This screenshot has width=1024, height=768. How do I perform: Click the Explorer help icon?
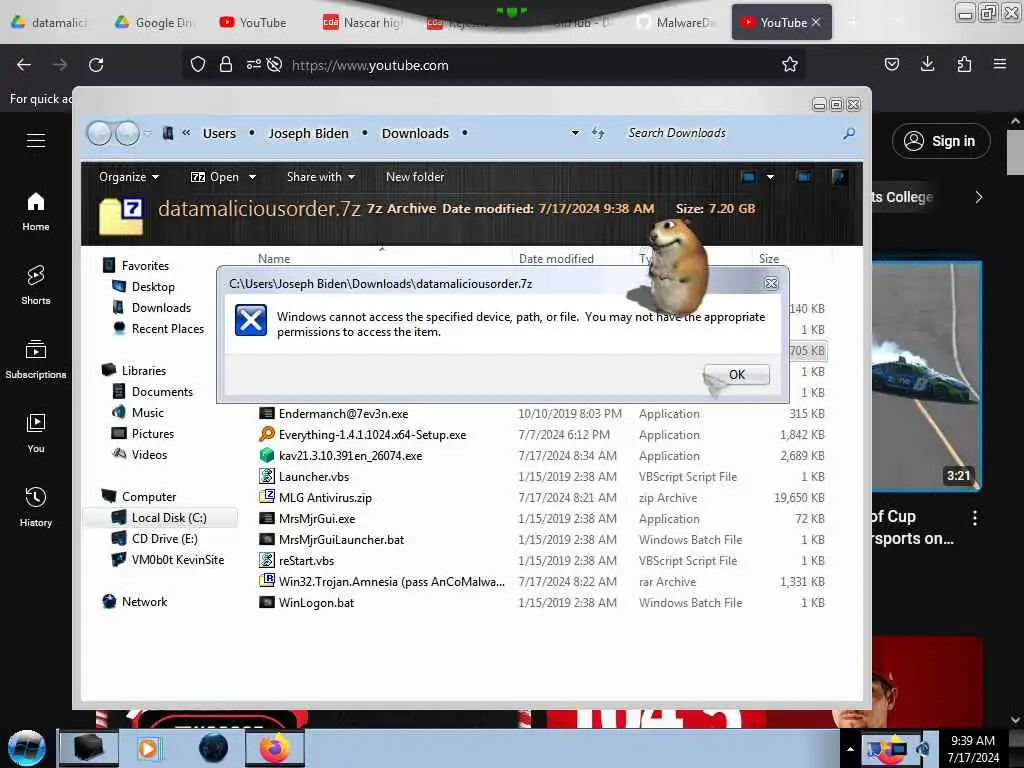[x=839, y=176]
